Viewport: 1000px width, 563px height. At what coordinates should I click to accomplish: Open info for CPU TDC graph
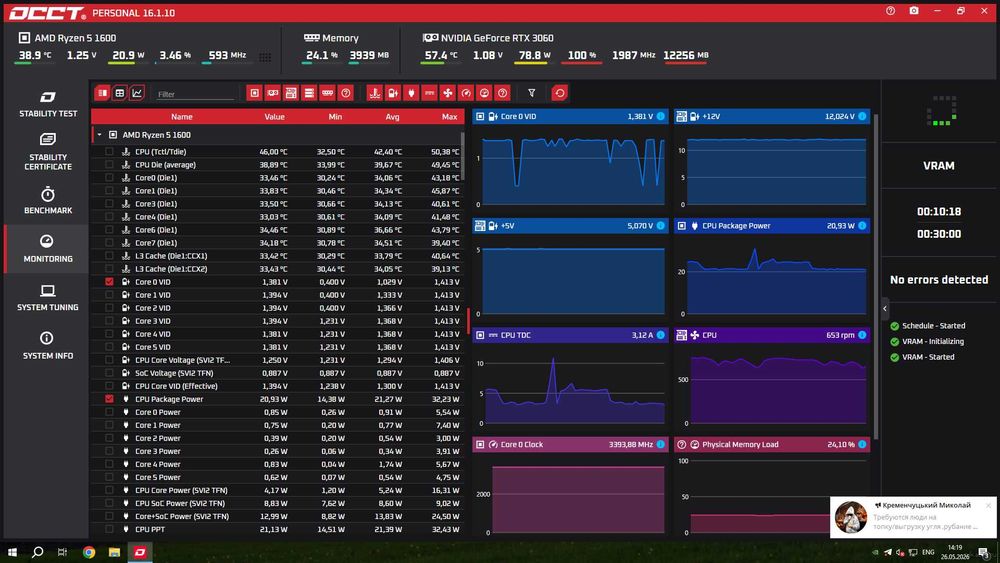[661, 335]
